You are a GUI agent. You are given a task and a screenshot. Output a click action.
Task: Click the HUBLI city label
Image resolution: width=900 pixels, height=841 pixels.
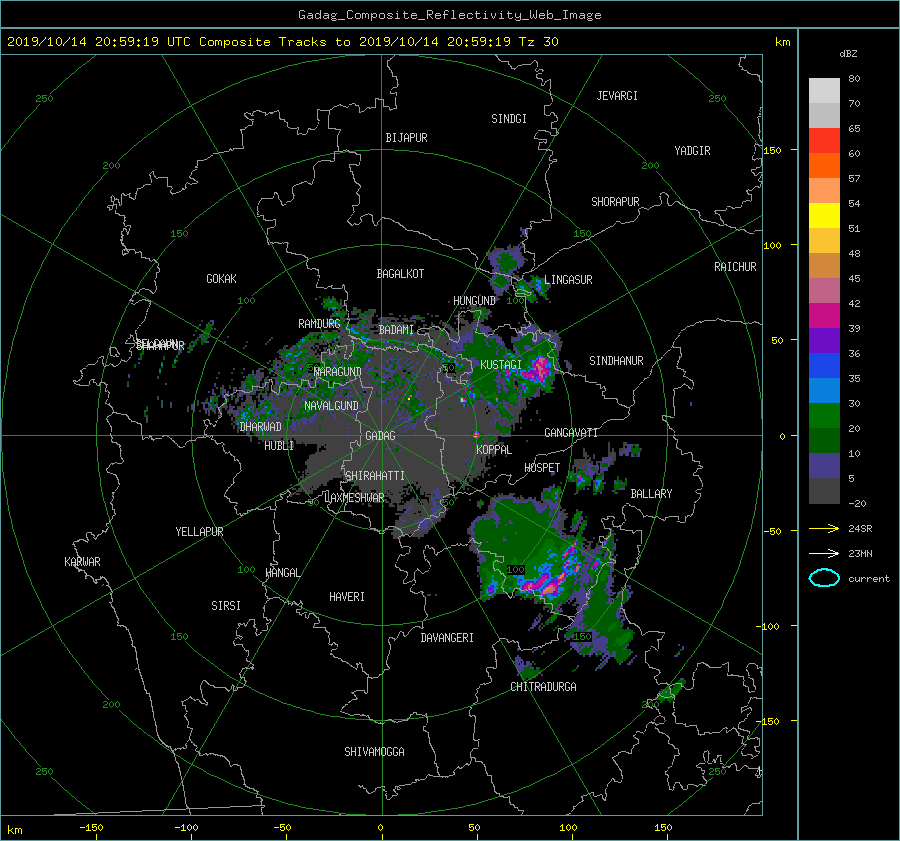point(279,446)
